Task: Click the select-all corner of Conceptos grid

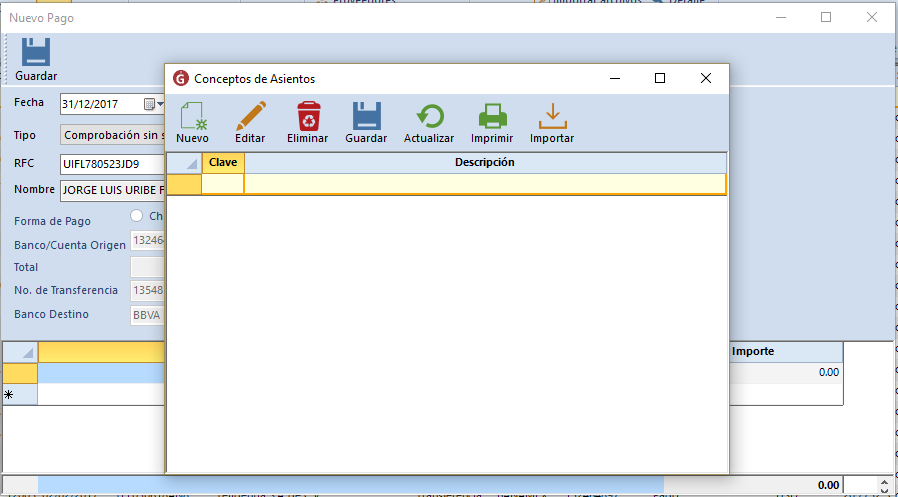Action: pos(184,163)
